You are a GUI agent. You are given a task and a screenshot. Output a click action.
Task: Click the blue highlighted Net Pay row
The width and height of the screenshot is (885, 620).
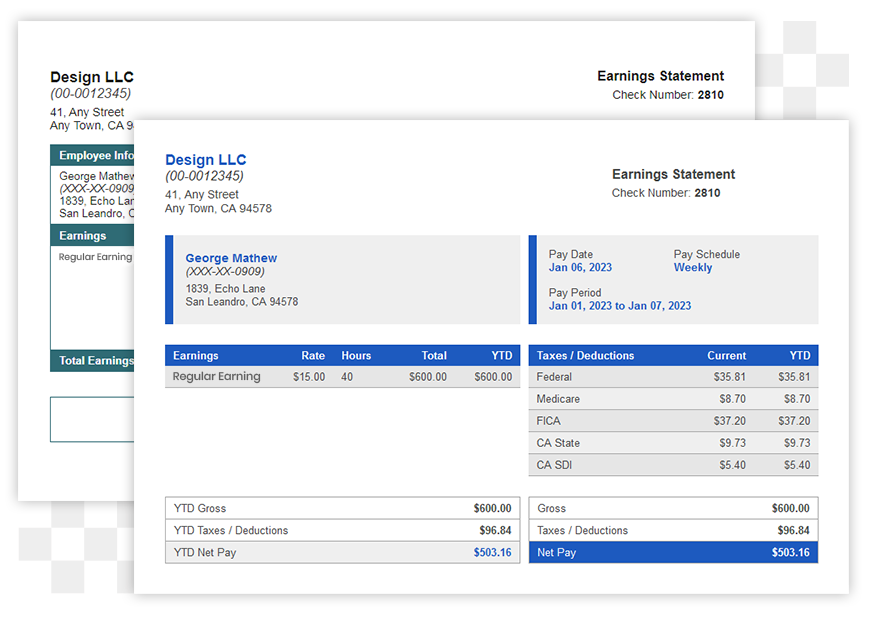pos(673,552)
